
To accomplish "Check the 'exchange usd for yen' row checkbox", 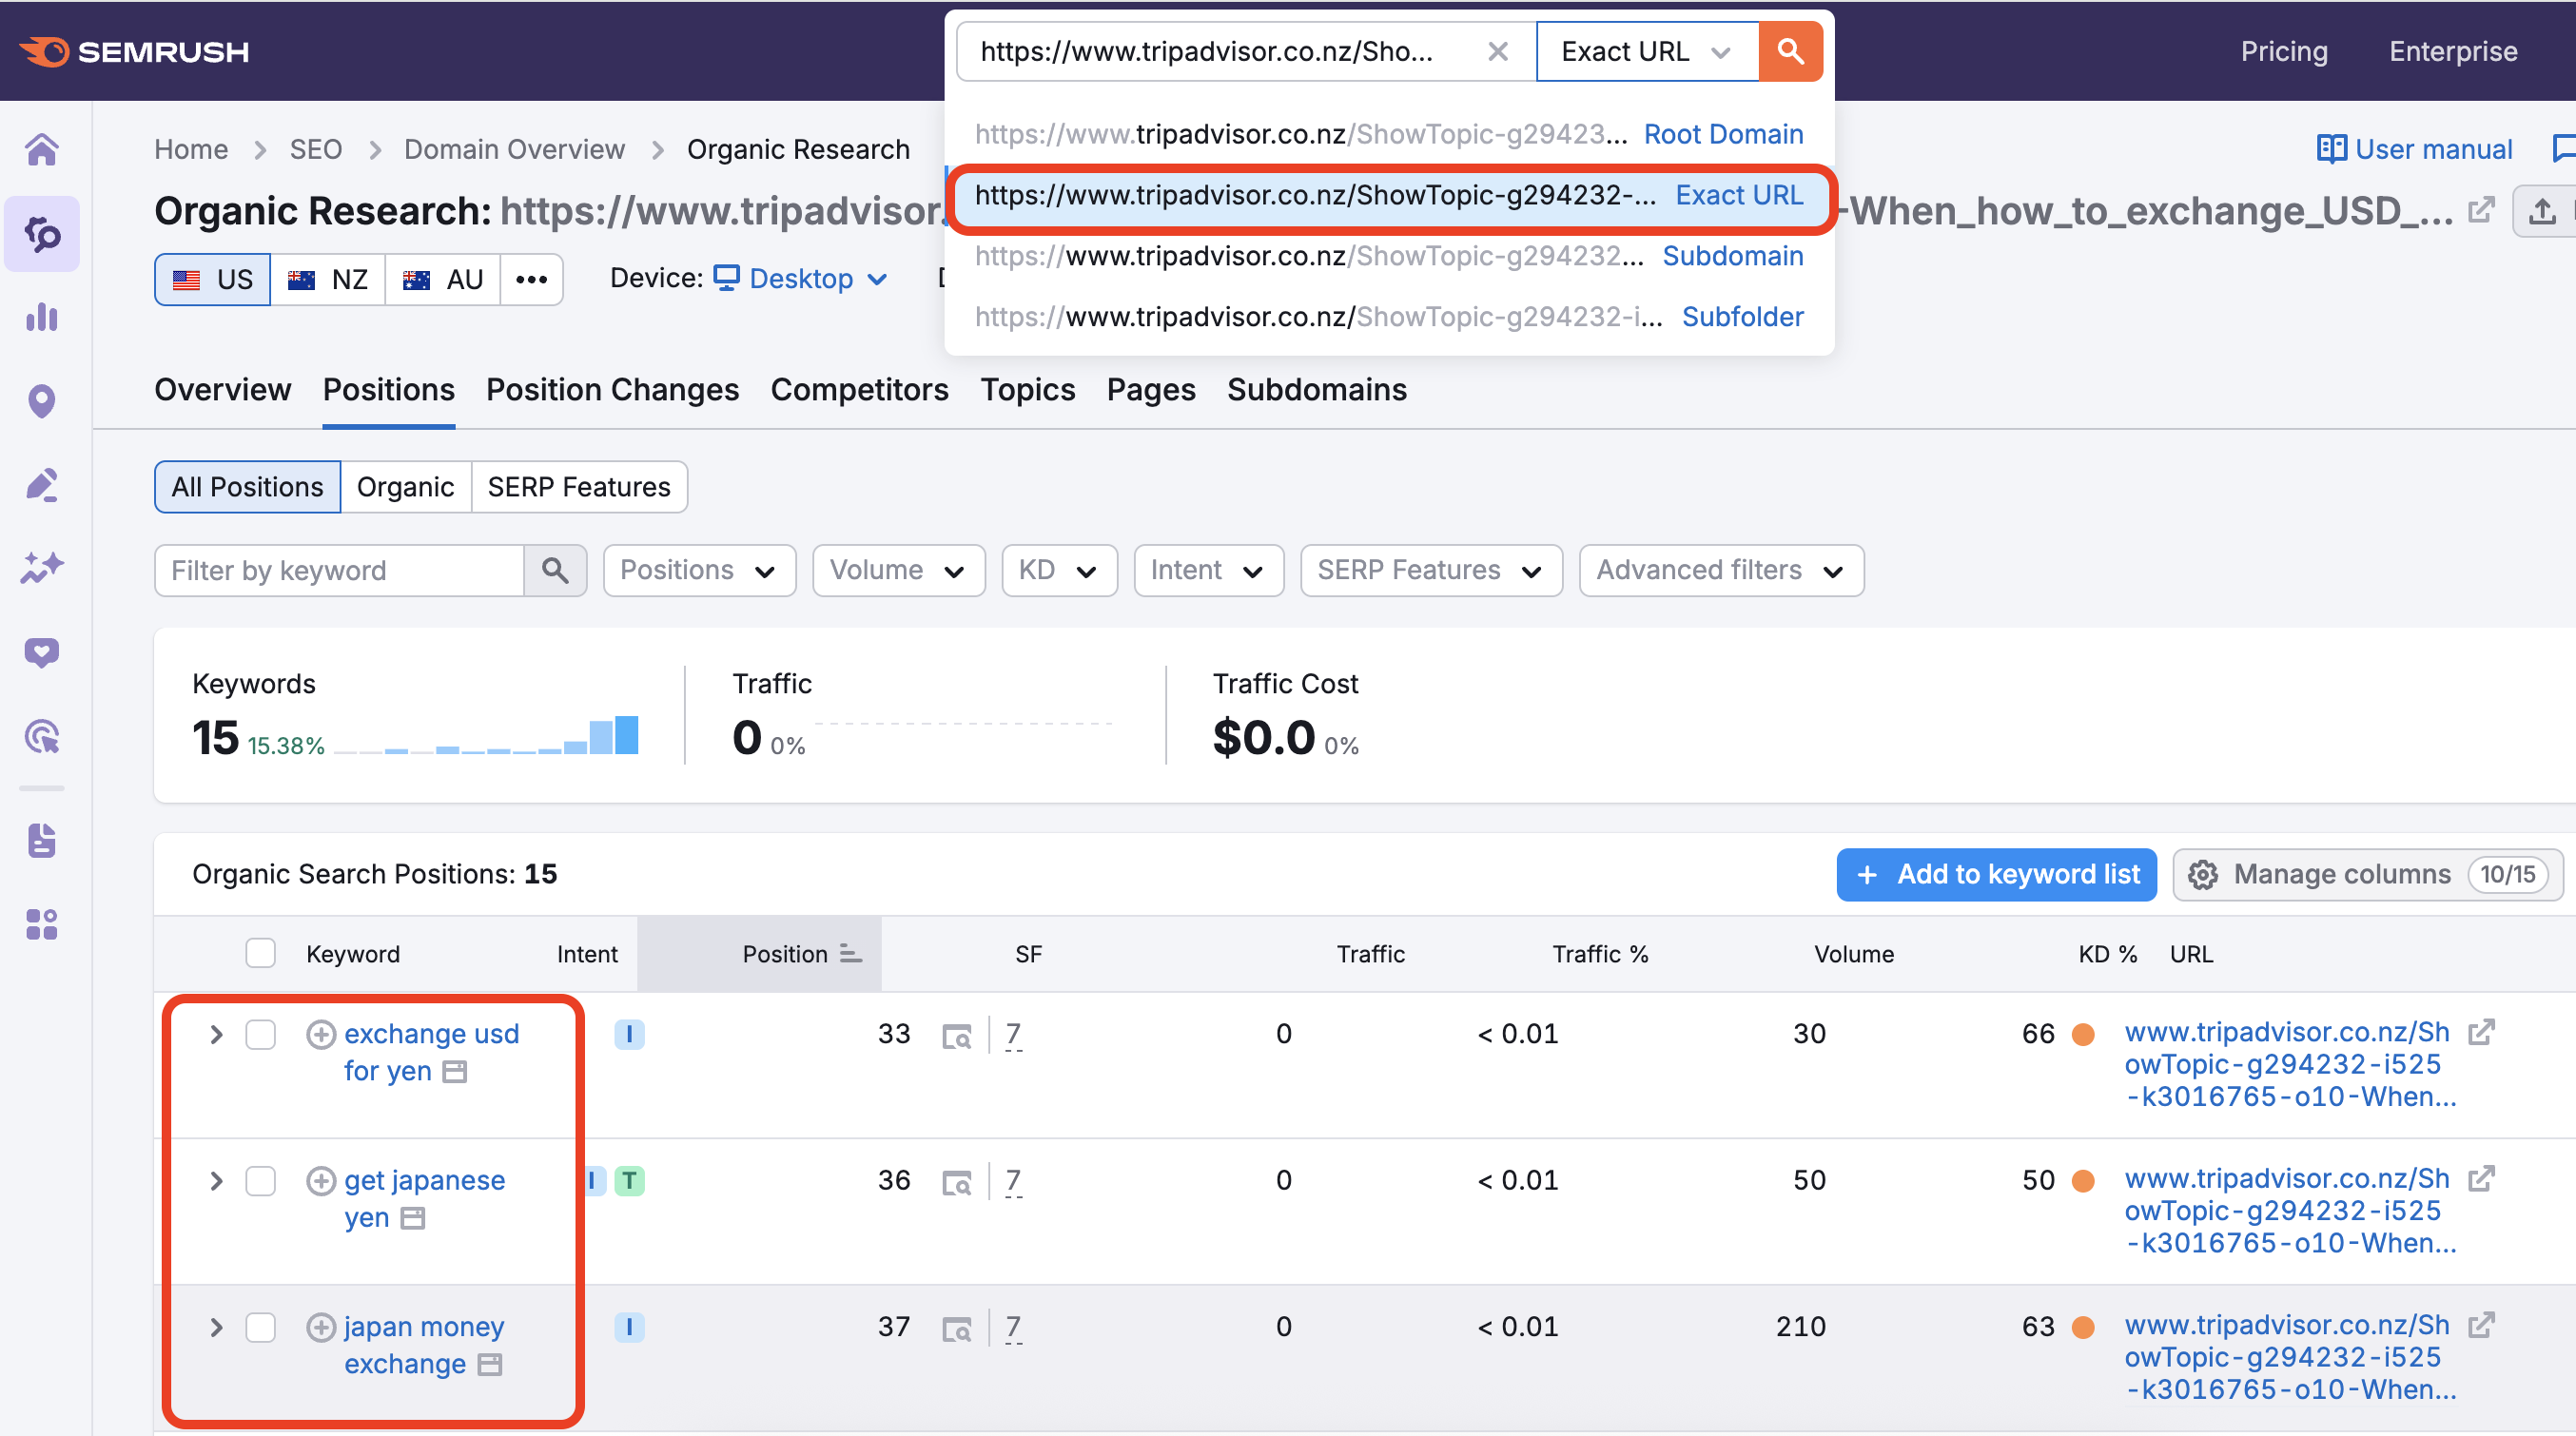I will (261, 1034).
